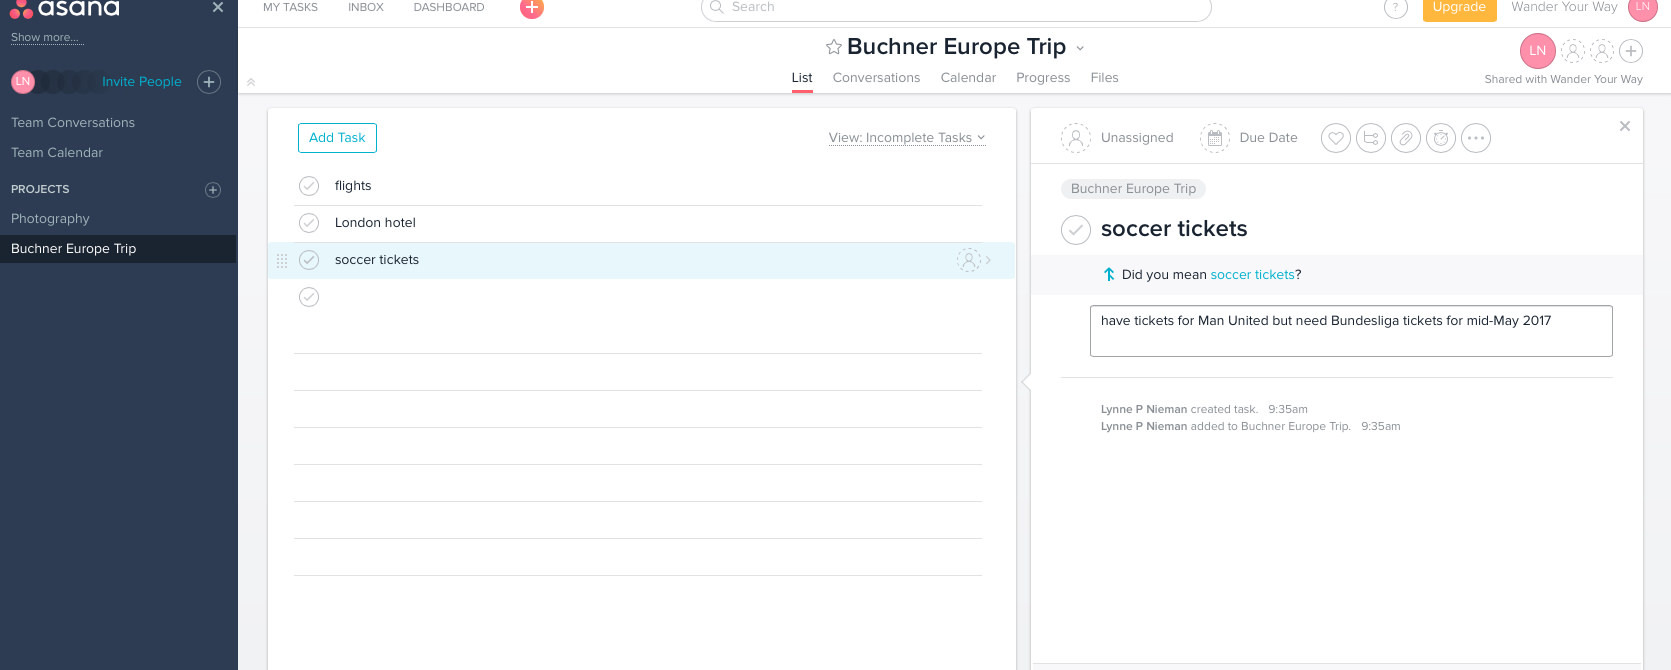The height and width of the screenshot is (670, 1671).
Task: Click the task description text box
Action: (x=1351, y=331)
